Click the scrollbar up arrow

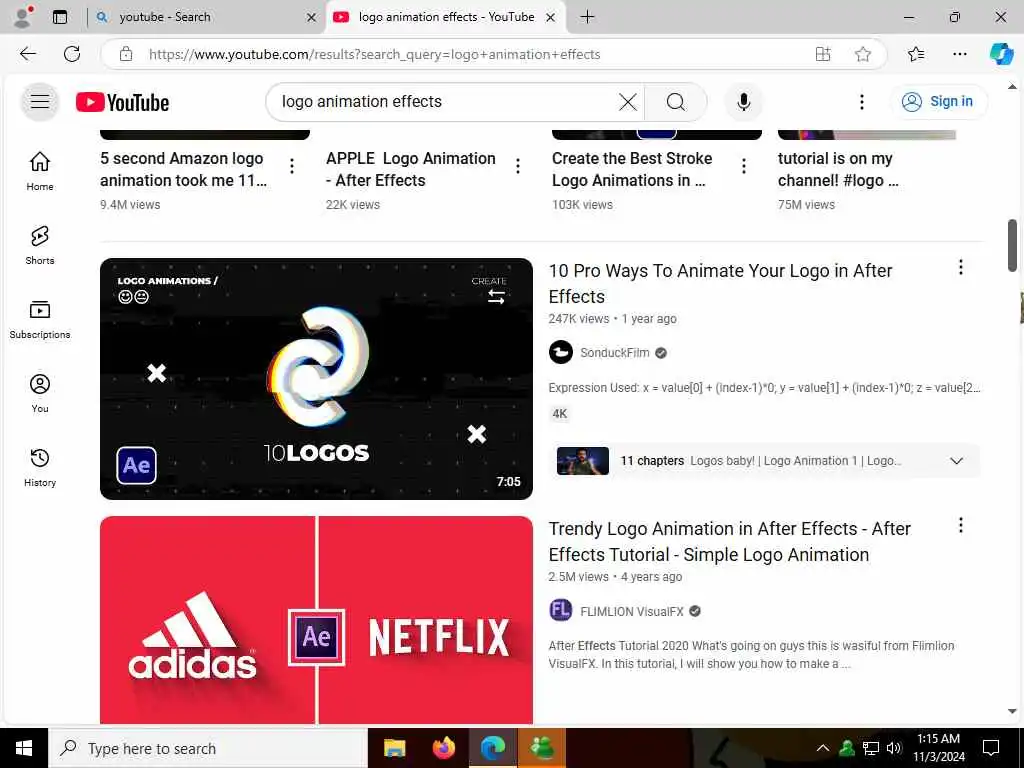(x=1012, y=86)
